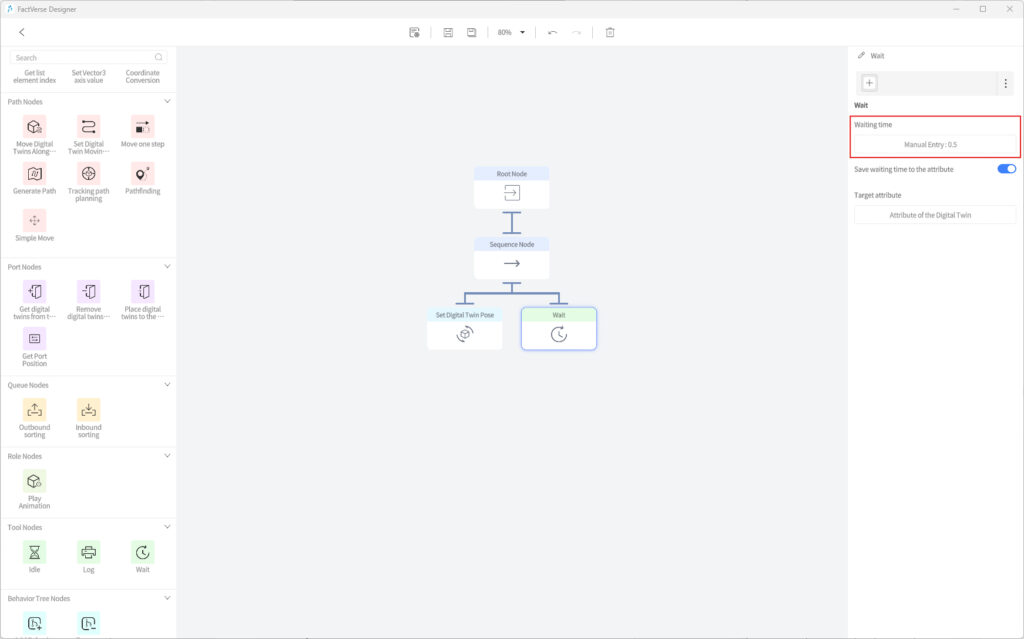Select Coordinate Conversion node
Screen dimensions: 1024x639
tap(142, 76)
